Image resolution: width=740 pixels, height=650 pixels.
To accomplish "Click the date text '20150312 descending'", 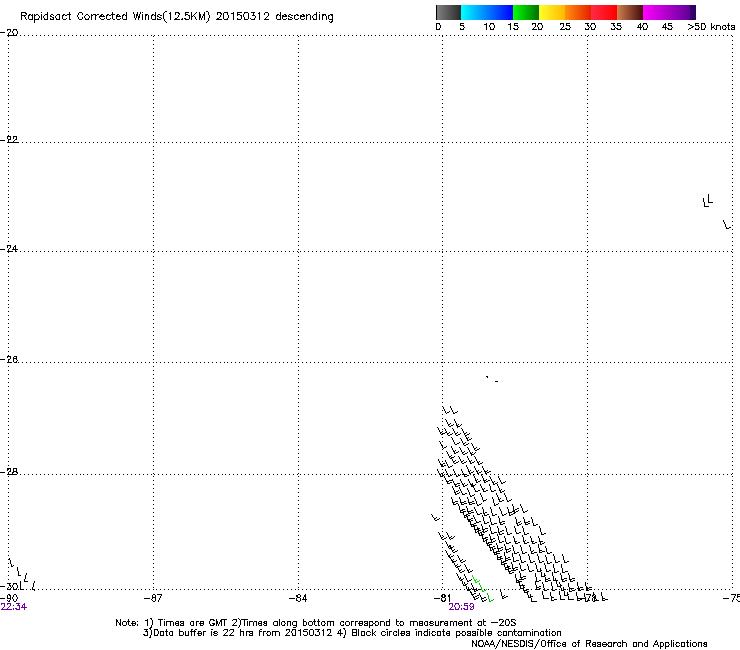I will click(x=275, y=17).
